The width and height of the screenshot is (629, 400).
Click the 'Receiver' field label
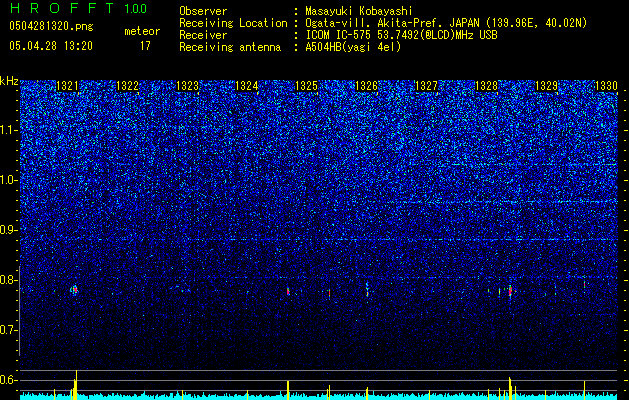pyautogui.click(x=203, y=35)
